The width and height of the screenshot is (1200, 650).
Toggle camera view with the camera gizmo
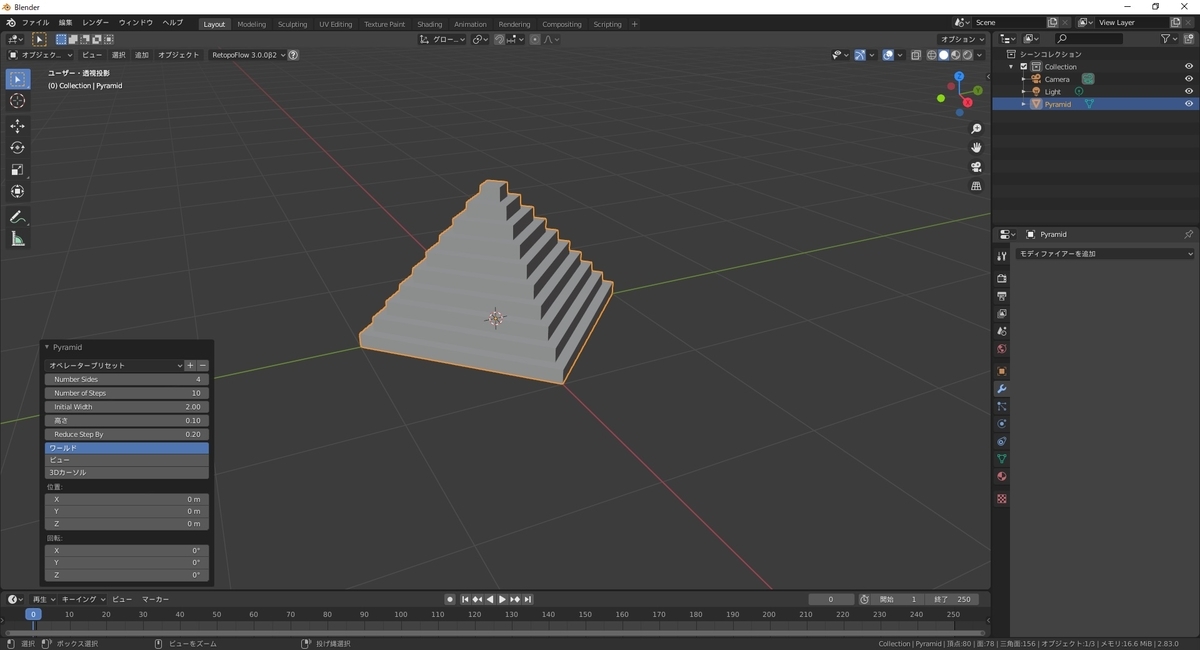(977, 167)
